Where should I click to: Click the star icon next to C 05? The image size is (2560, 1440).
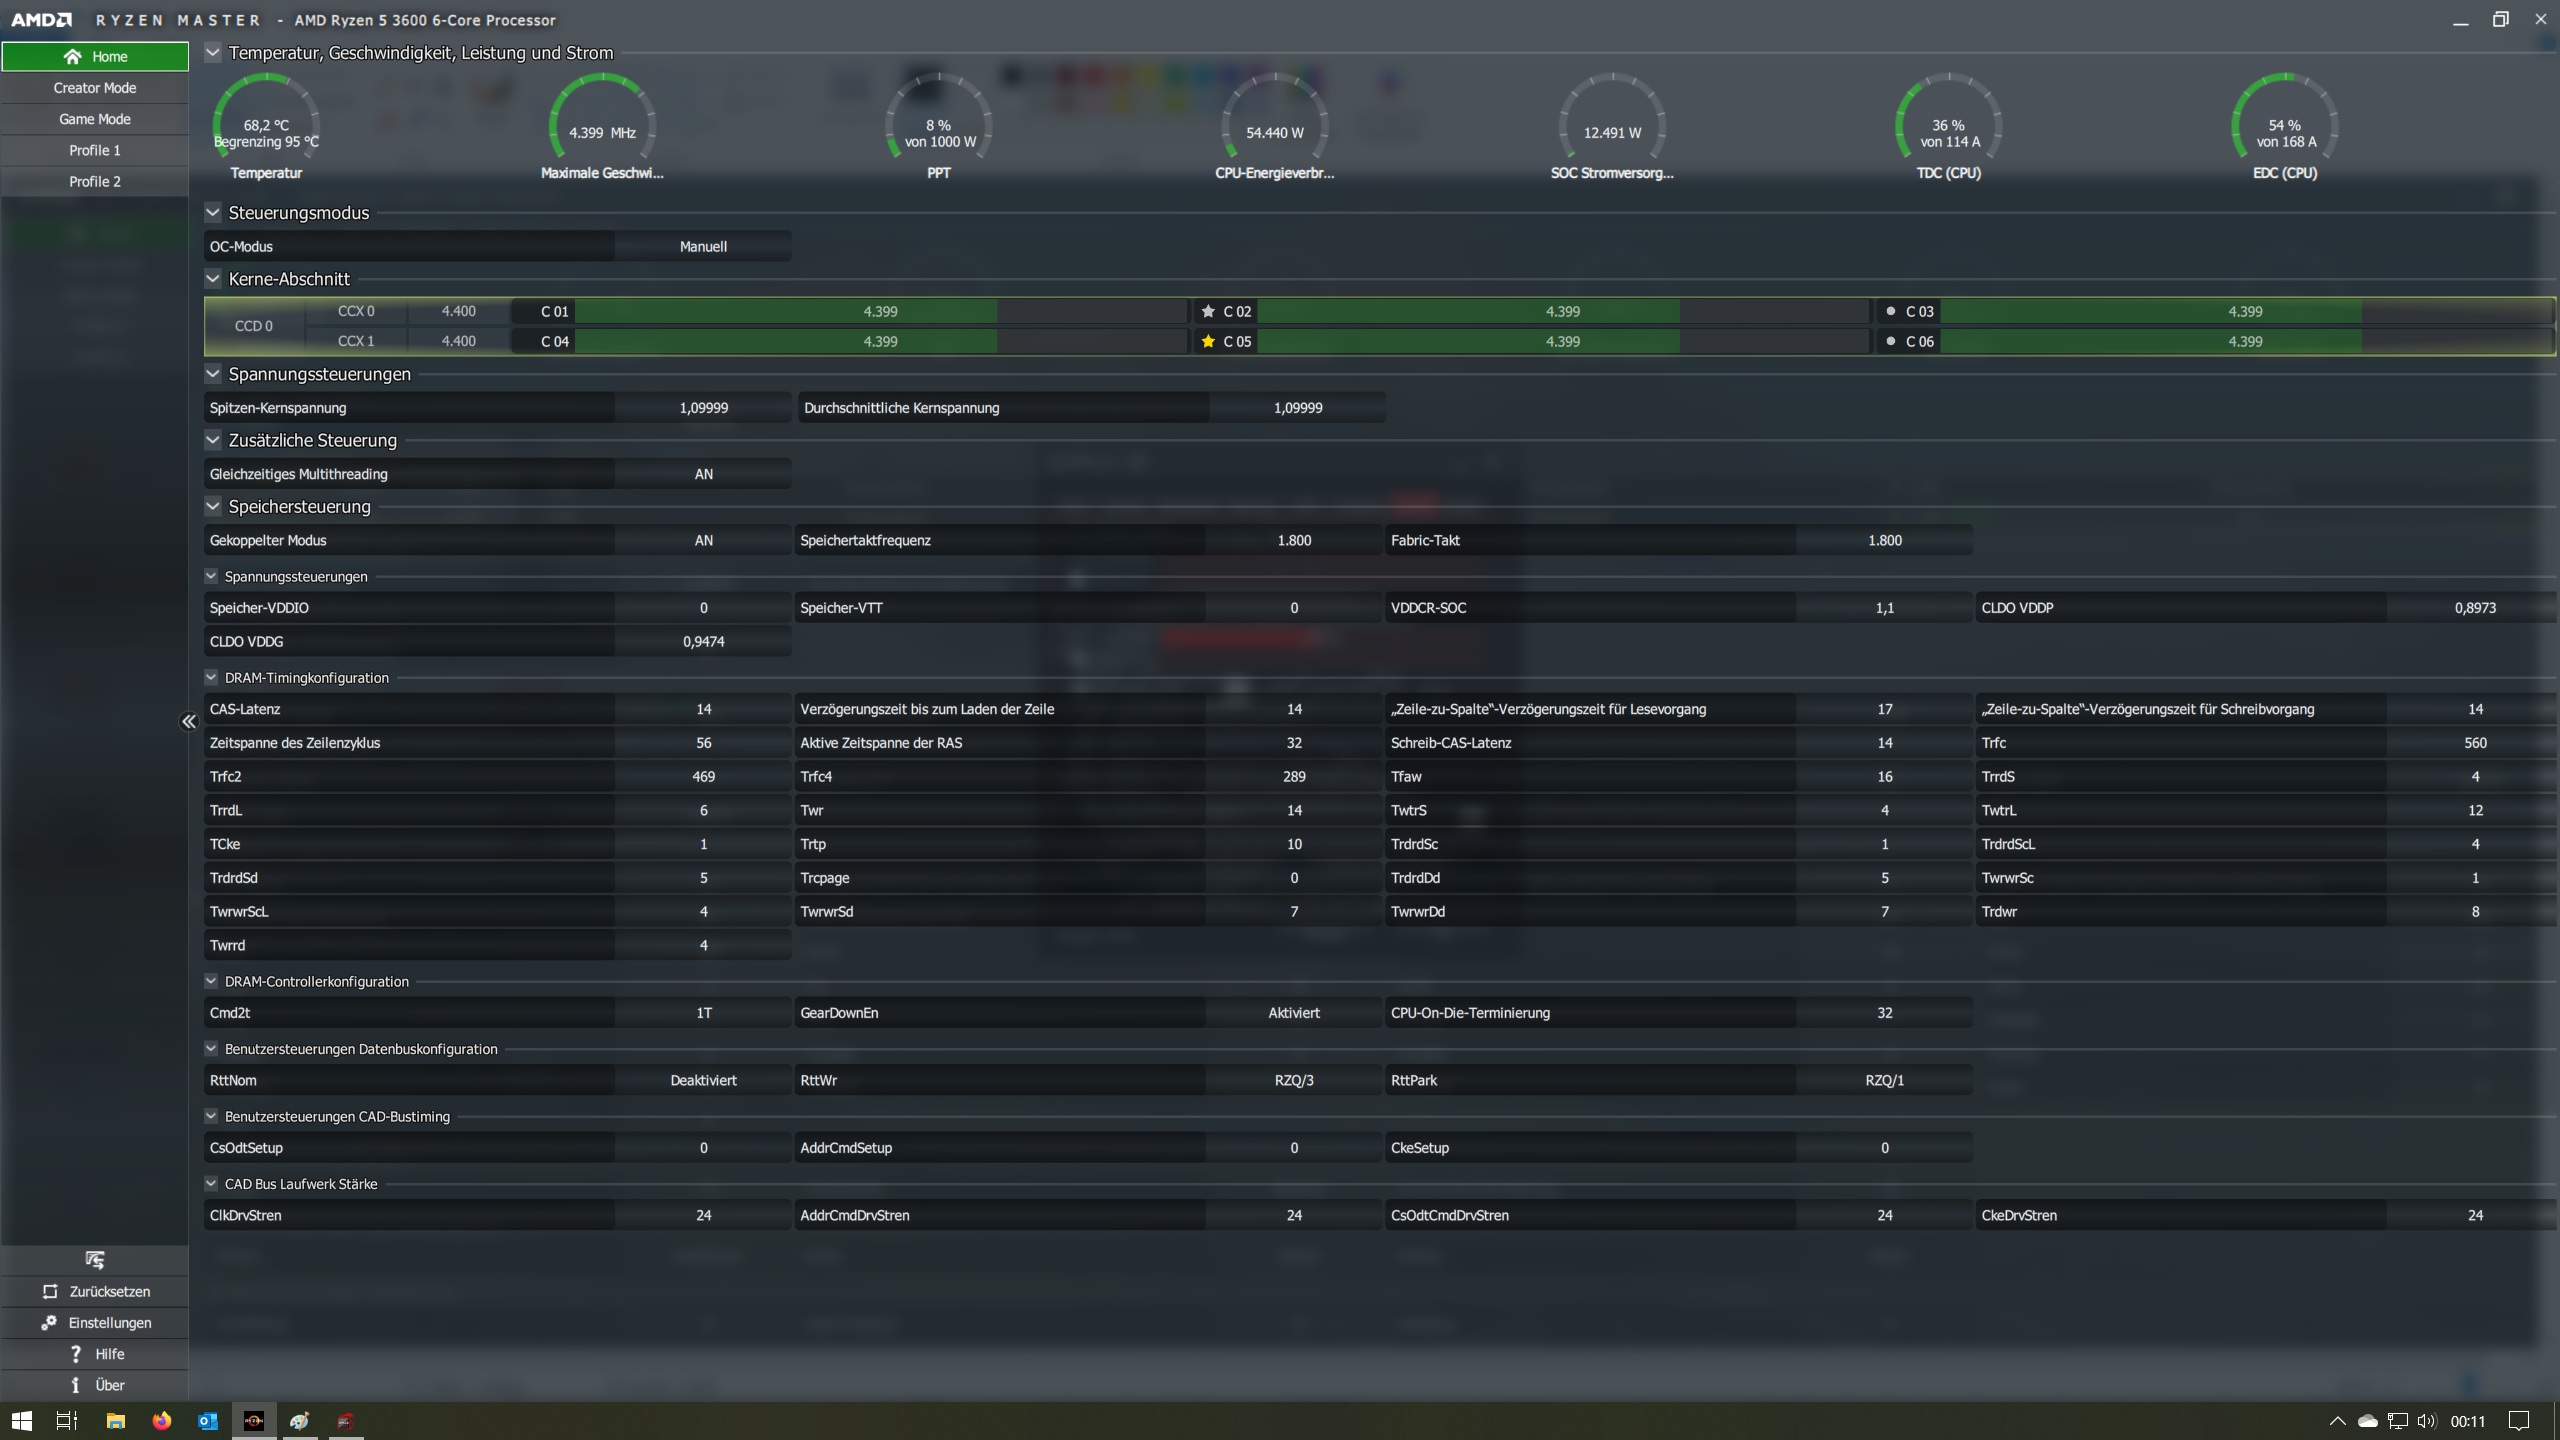(x=1208, y=342)
